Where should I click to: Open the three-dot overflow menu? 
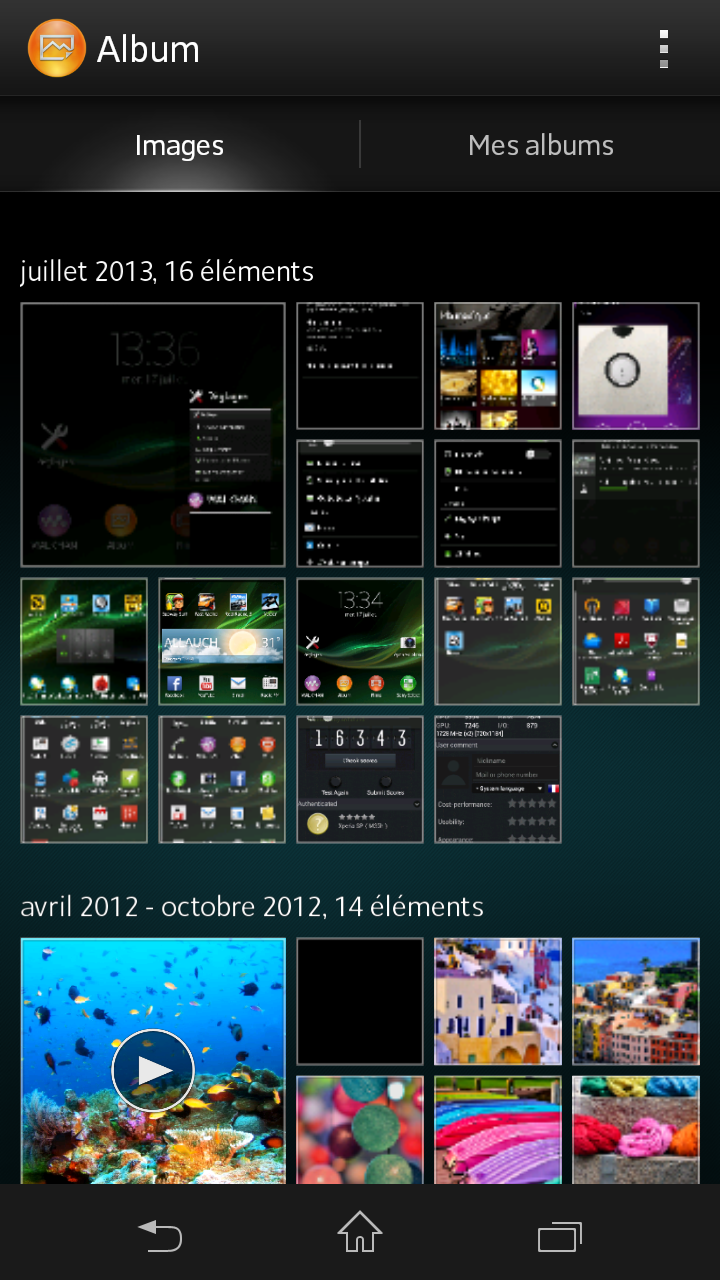664,48
